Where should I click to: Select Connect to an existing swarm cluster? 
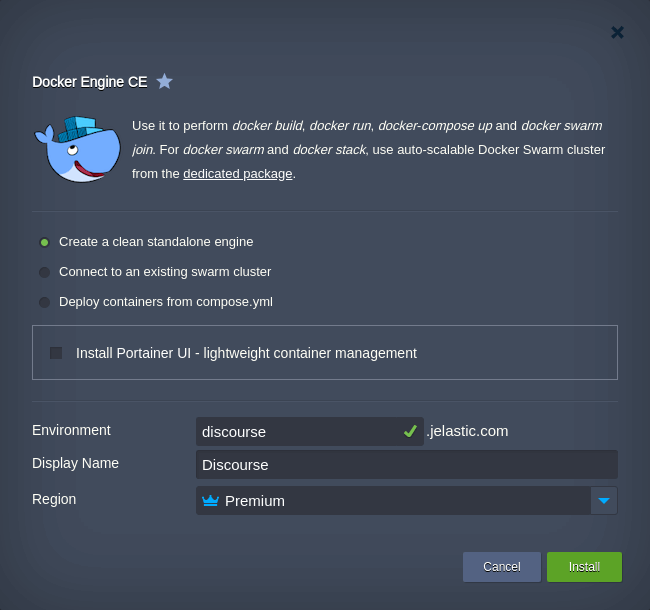point(44,272)
